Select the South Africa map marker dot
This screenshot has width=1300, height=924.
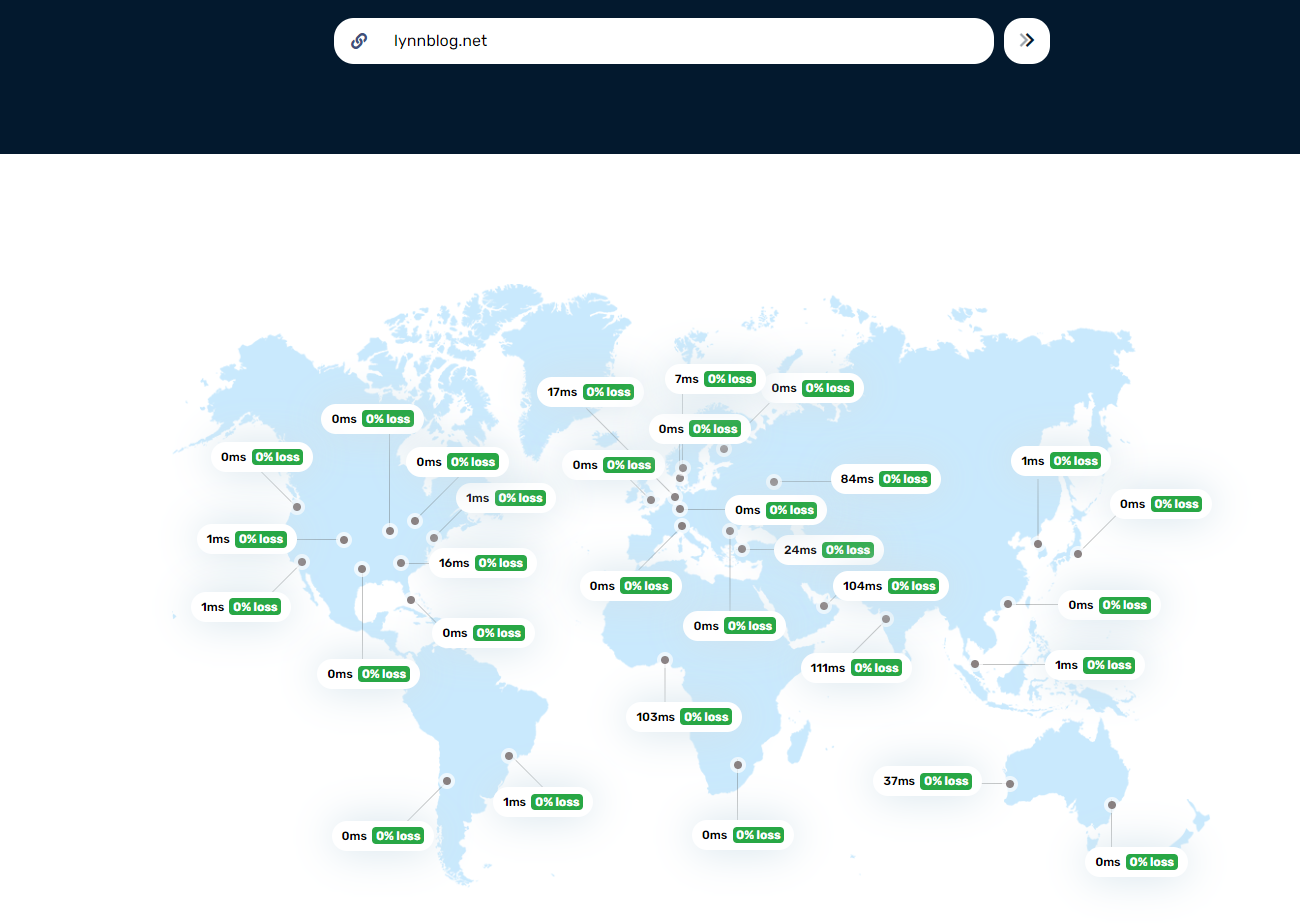click(738, 765)
